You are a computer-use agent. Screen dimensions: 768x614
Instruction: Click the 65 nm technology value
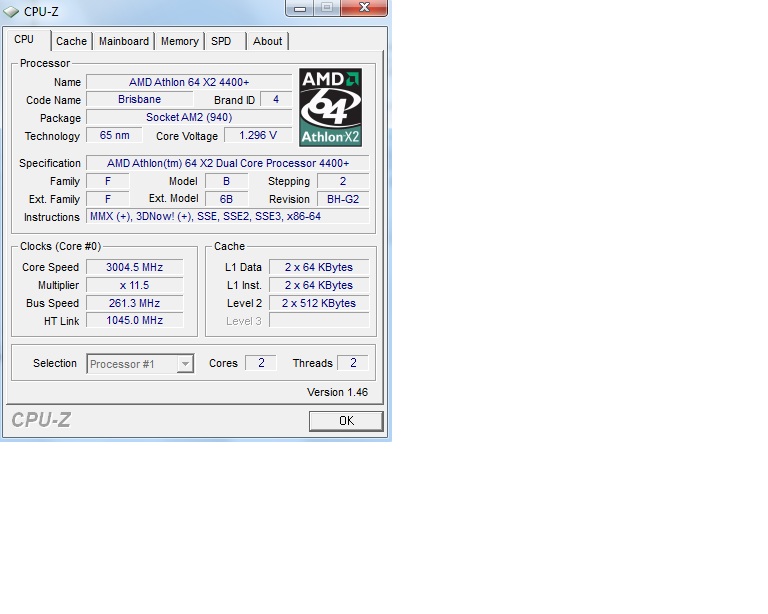(x=115, y=136)
